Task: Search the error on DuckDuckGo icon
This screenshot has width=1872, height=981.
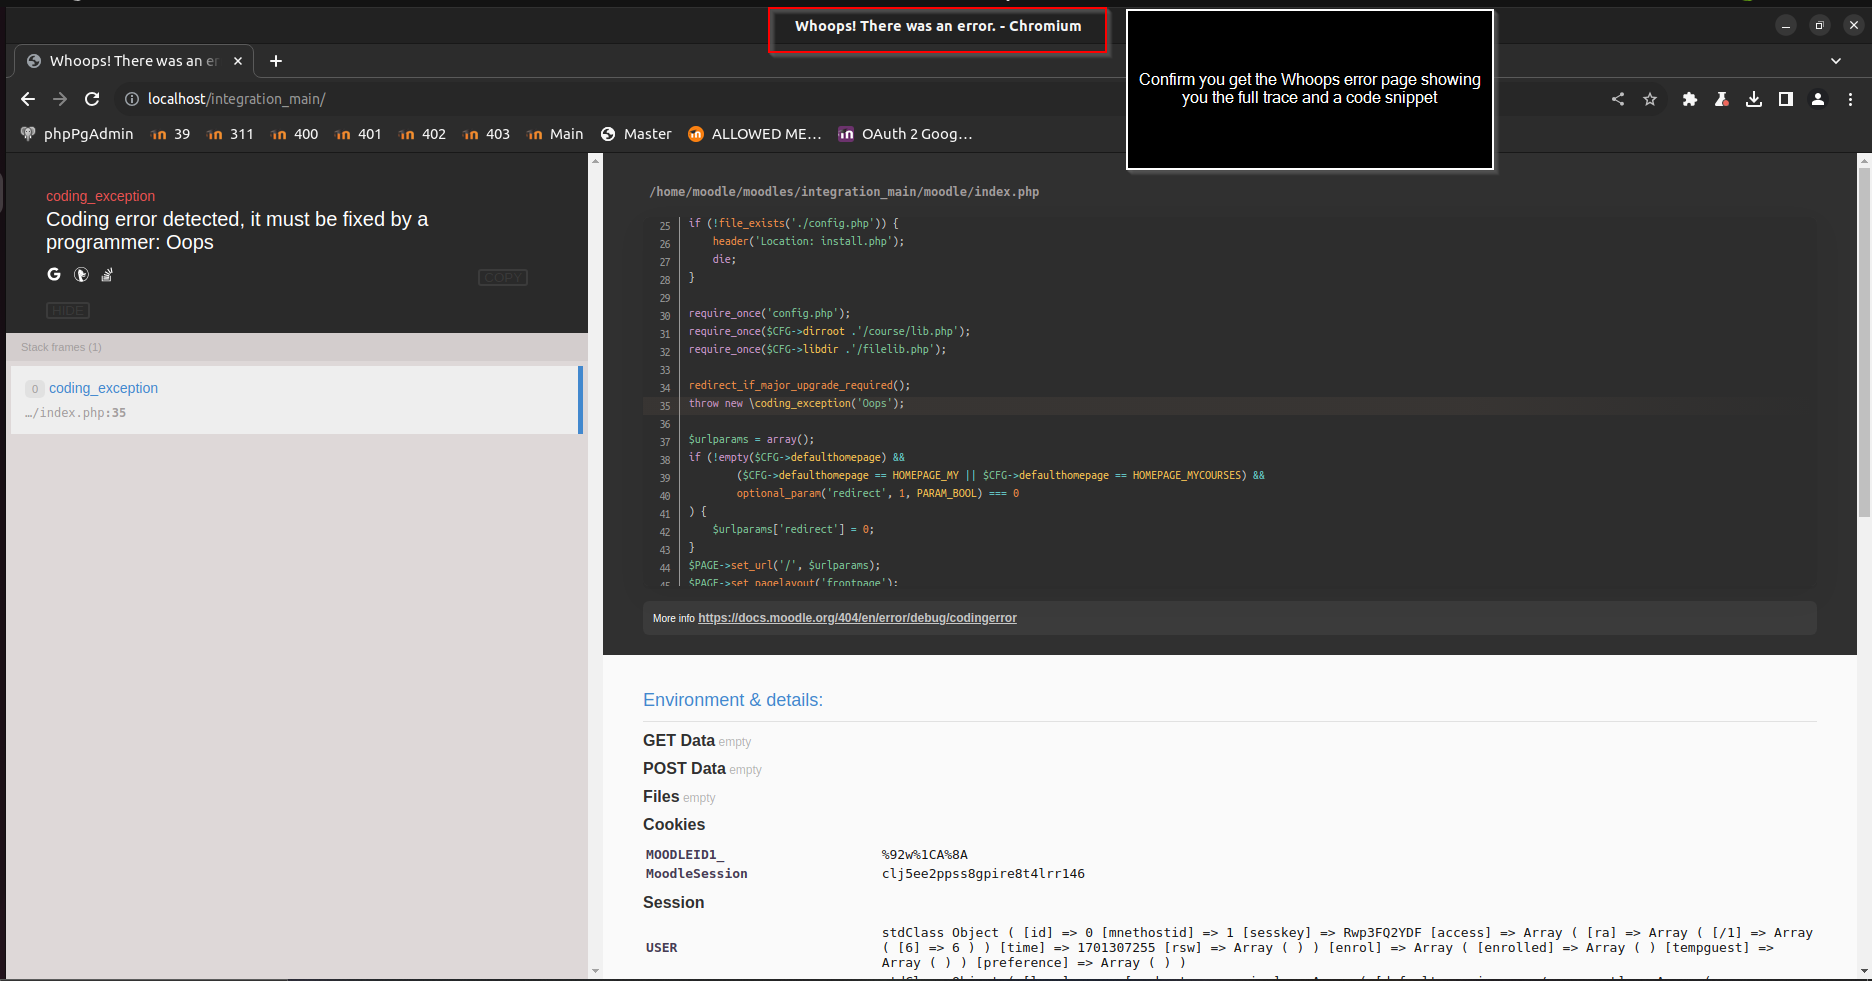Action: pyautogui.click(x=81, y=274)
